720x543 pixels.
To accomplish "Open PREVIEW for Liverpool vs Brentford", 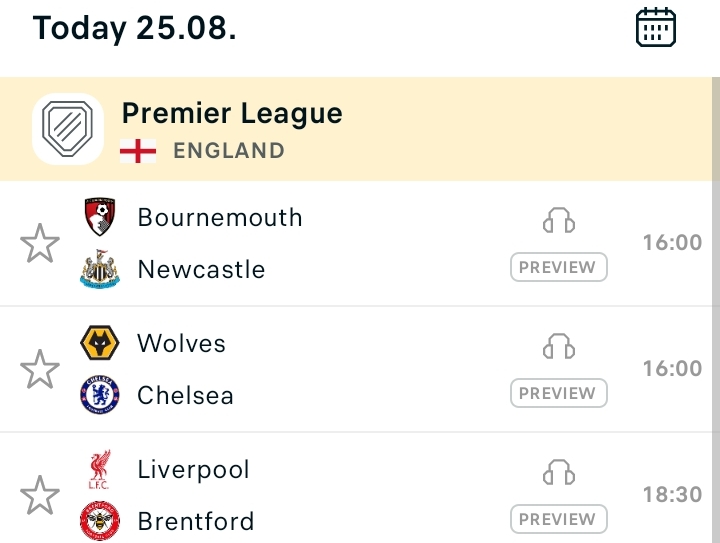I will [x=559, y=519].
